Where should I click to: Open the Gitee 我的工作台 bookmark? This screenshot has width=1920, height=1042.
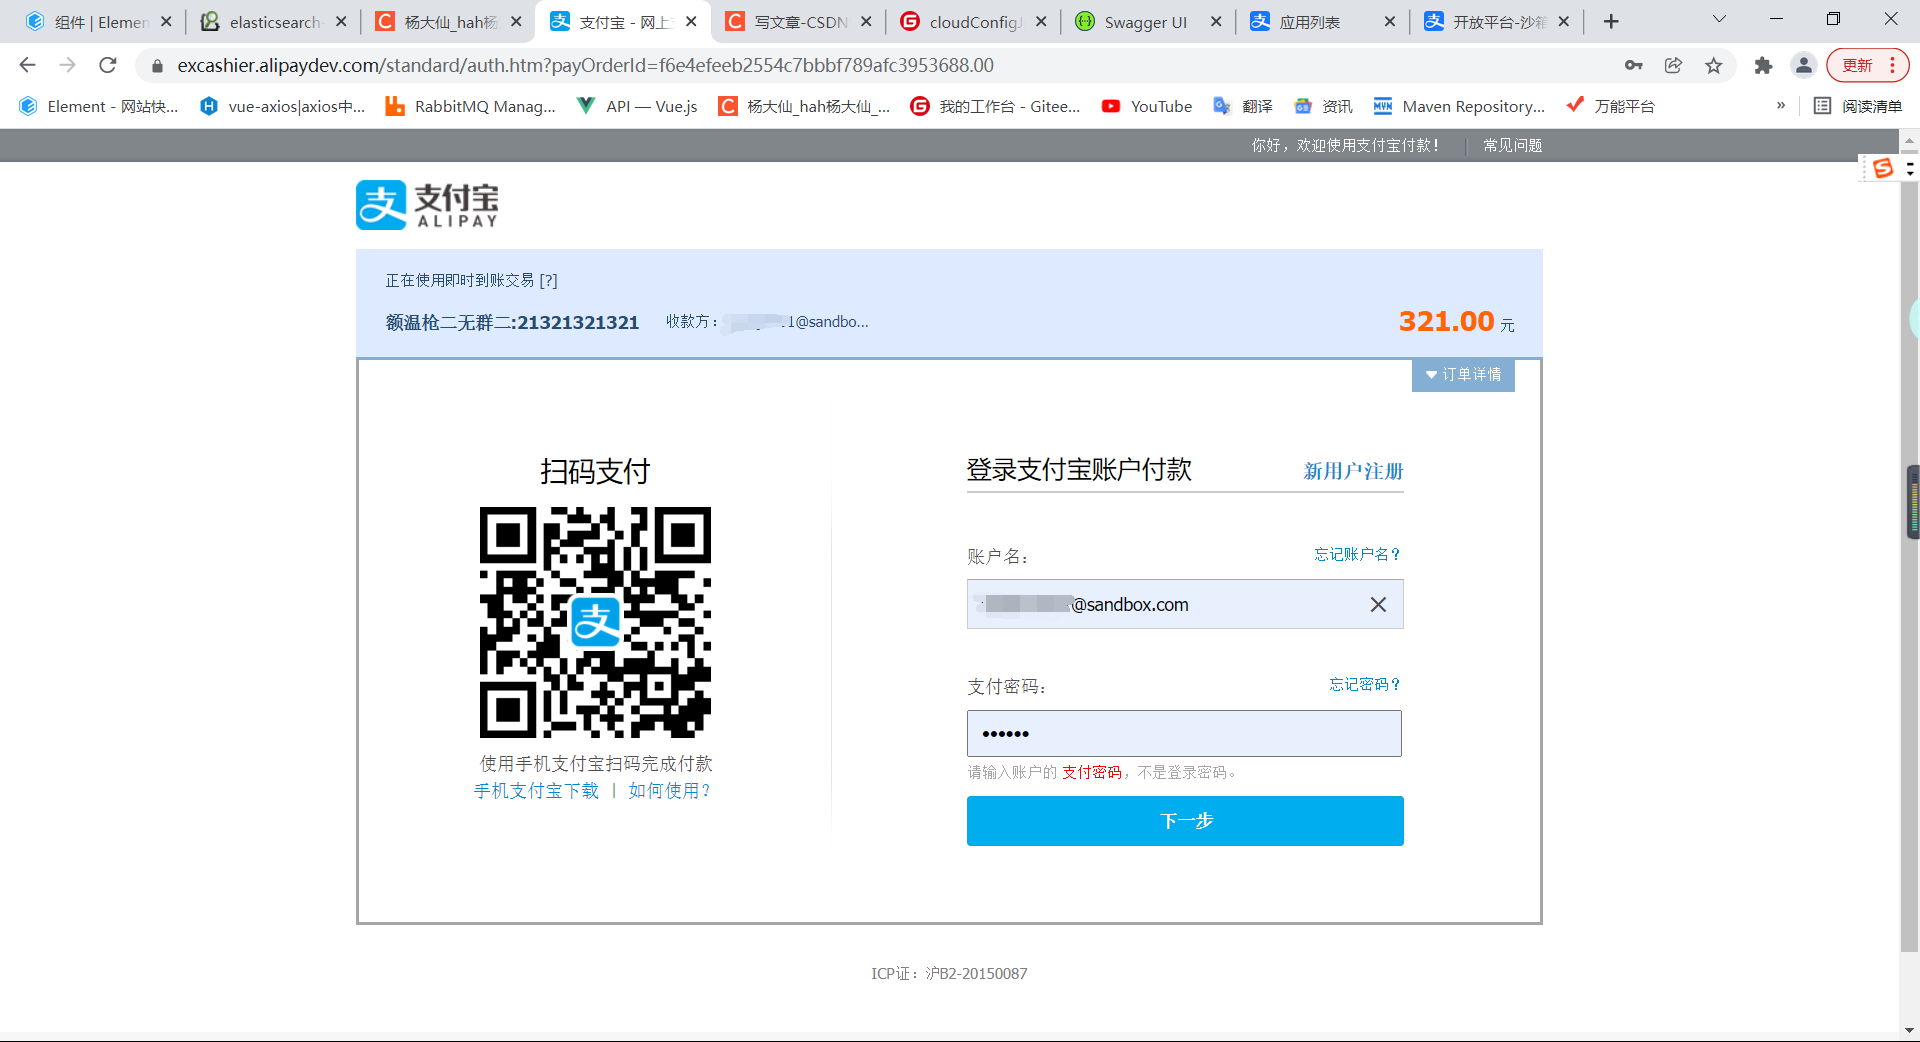[x=995, y=106]
